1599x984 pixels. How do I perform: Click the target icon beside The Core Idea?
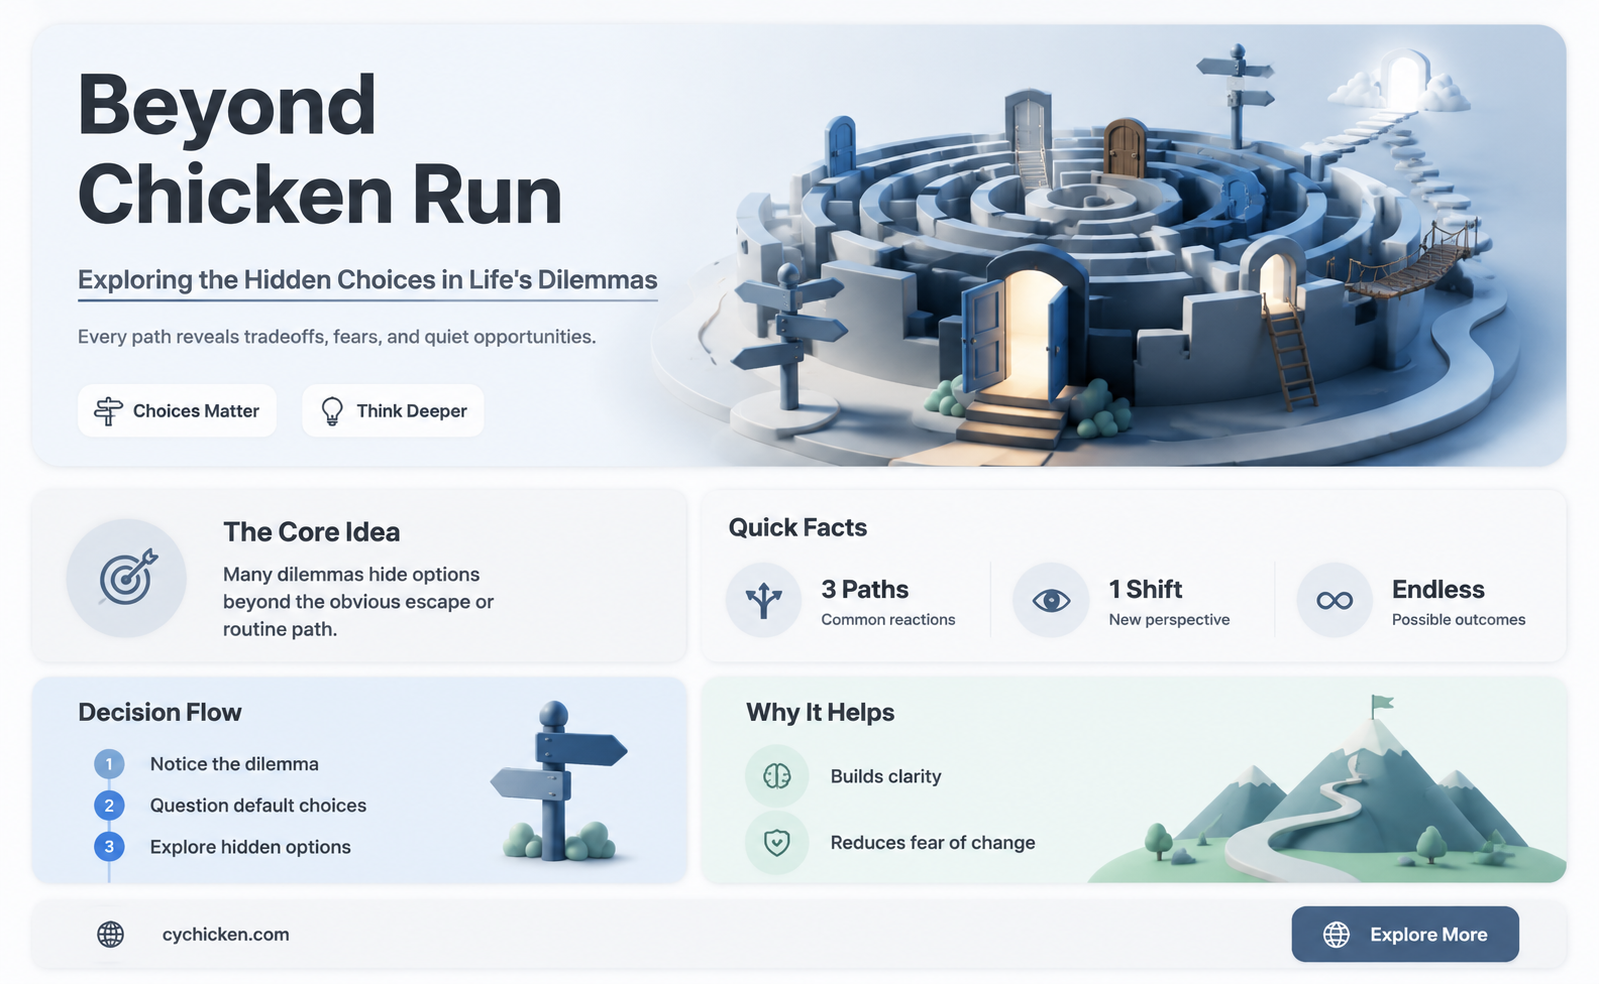[x=127, y=577]
